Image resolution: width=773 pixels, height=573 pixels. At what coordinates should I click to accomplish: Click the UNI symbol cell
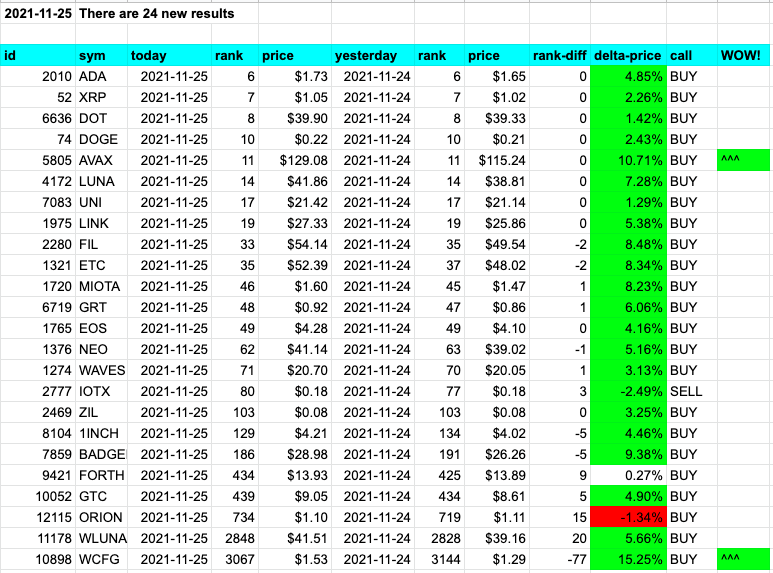102,202
